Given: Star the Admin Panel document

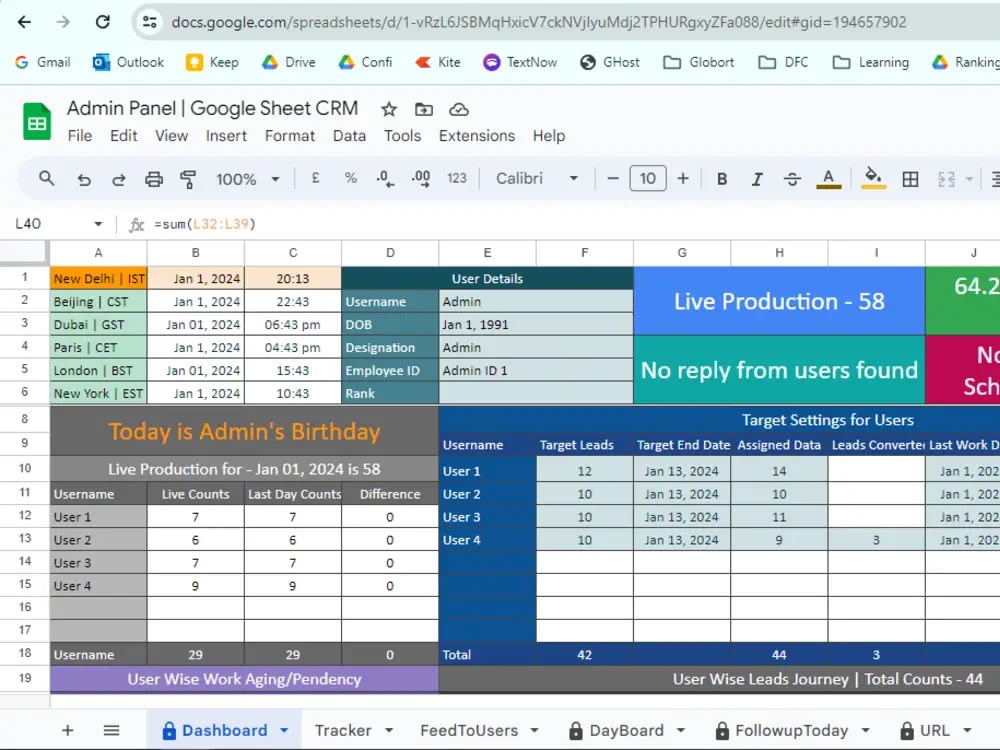Looking at the screenshot, I should coord(389,110).
